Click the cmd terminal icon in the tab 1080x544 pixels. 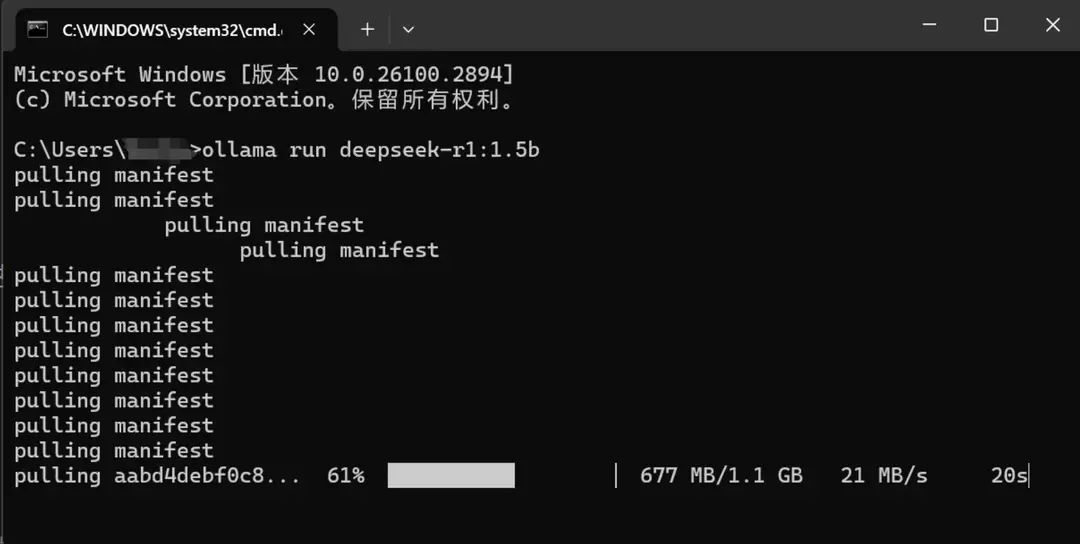click(x=38, y=29)
